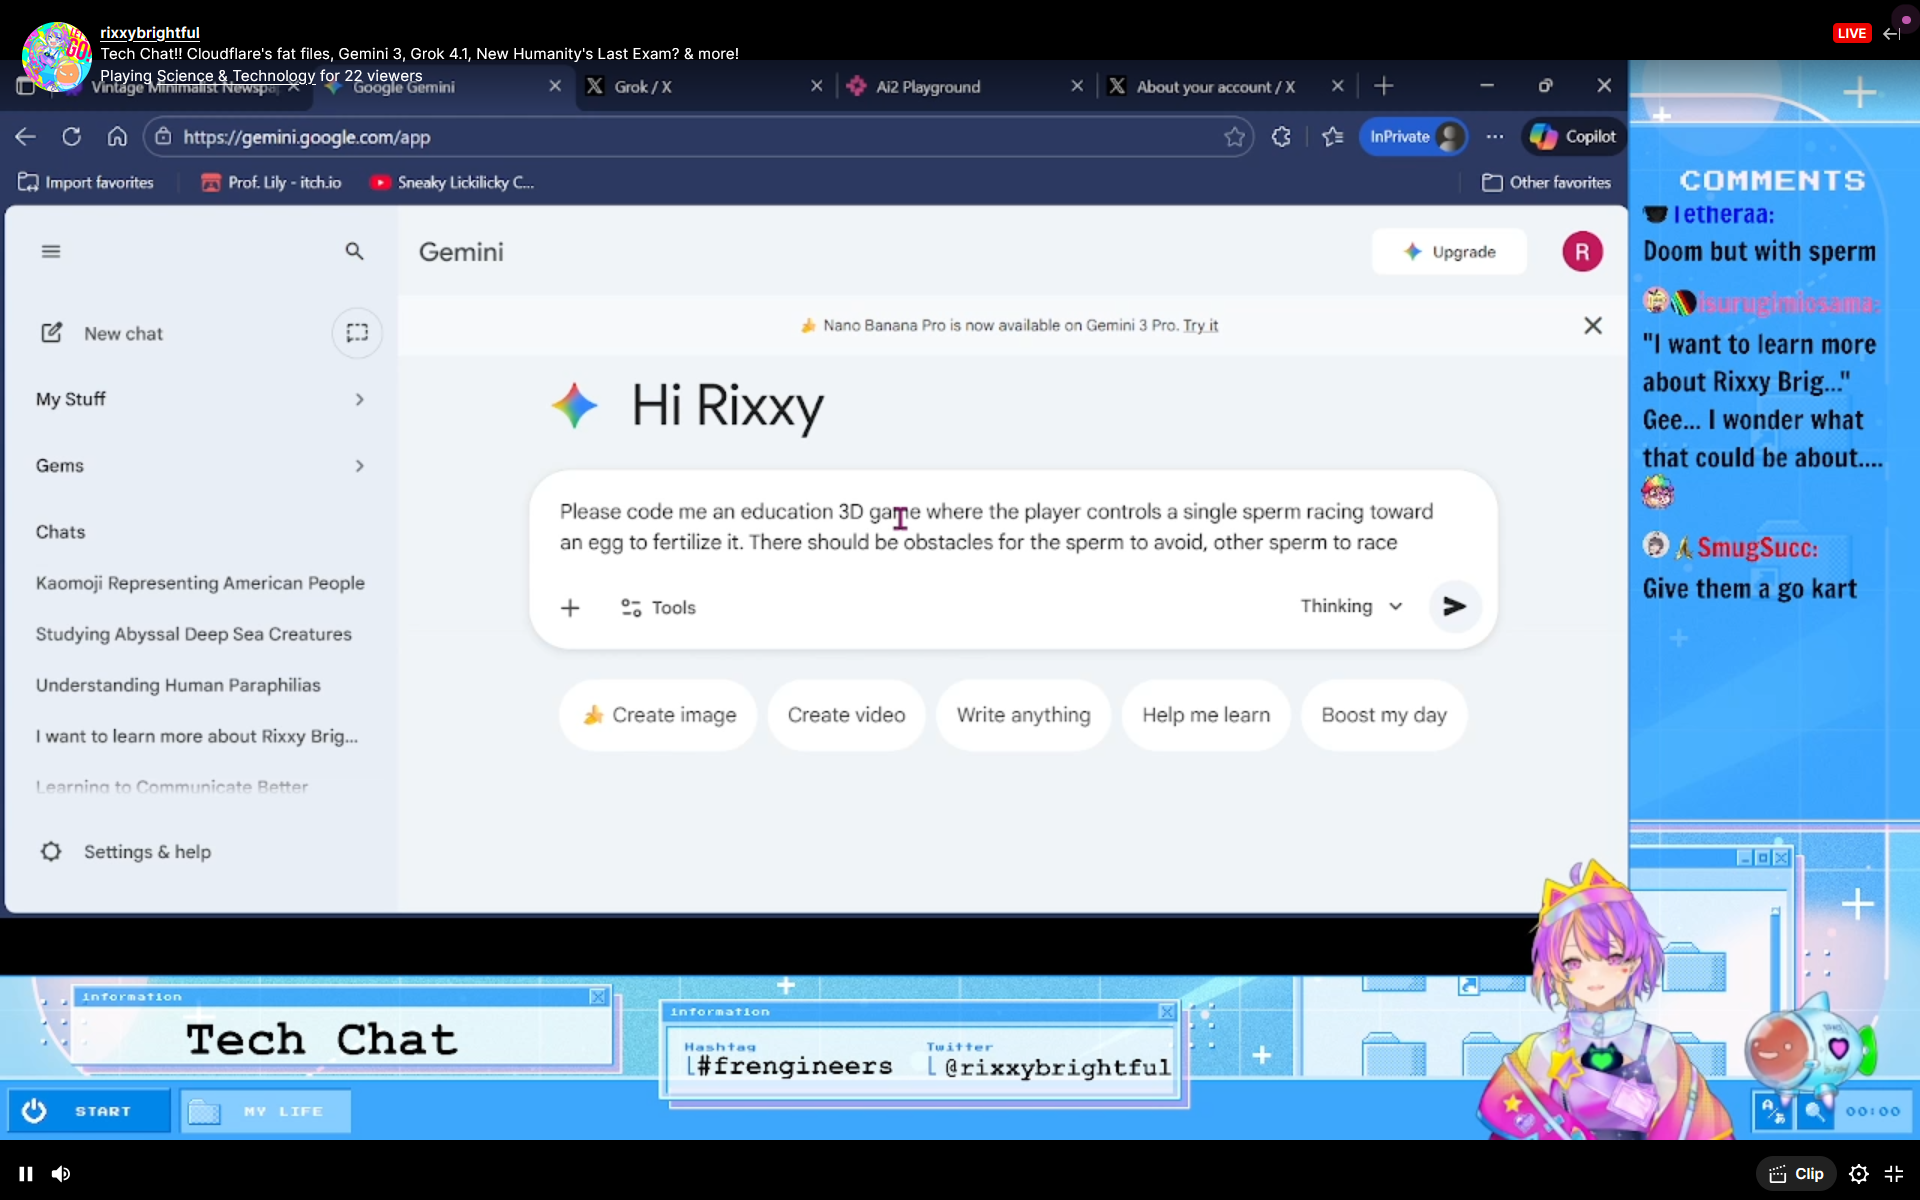Open the Thinking model dropdown
Screen dimensions: 1920x1200
pos(1351,606)
